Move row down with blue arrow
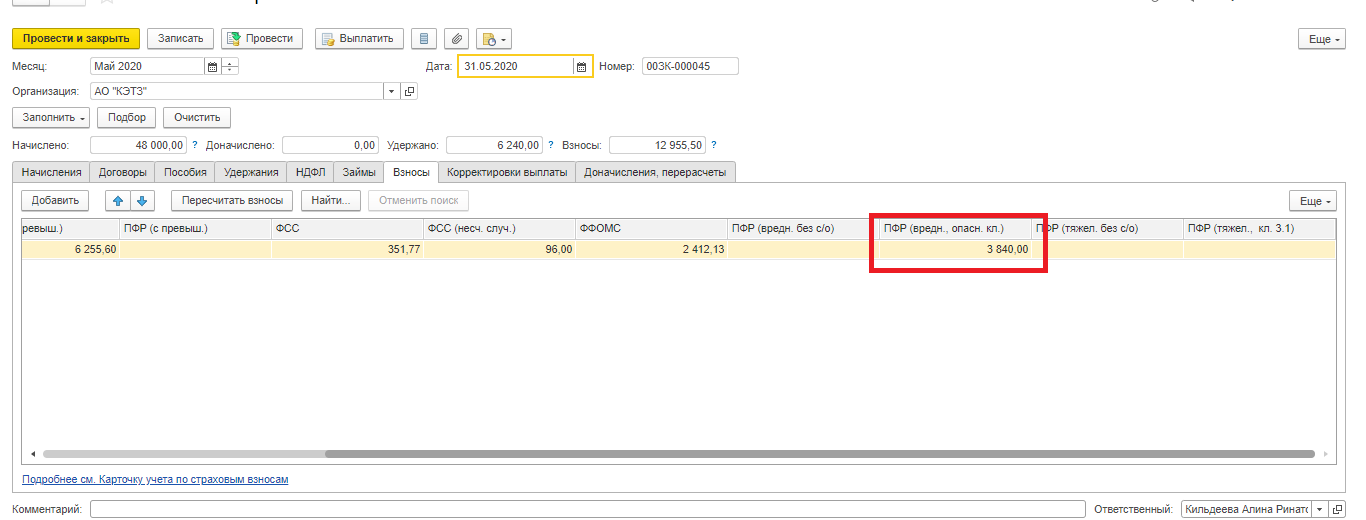Image resolution: width=1366 pixels, height=520 pixels. point(142,201)
